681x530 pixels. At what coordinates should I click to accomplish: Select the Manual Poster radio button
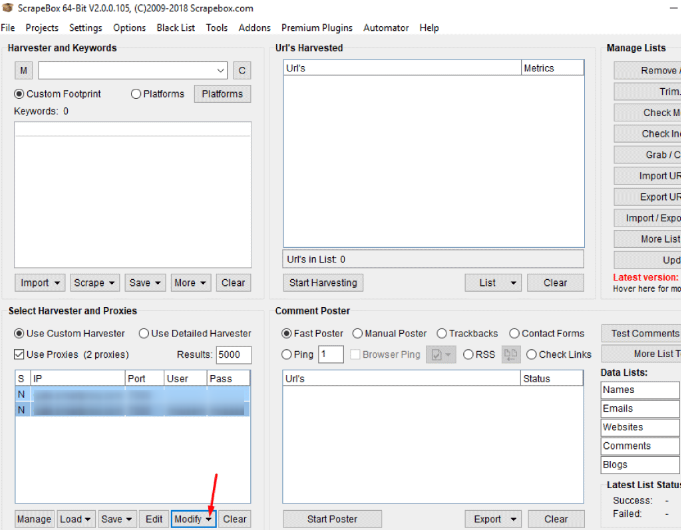(390, 334)
